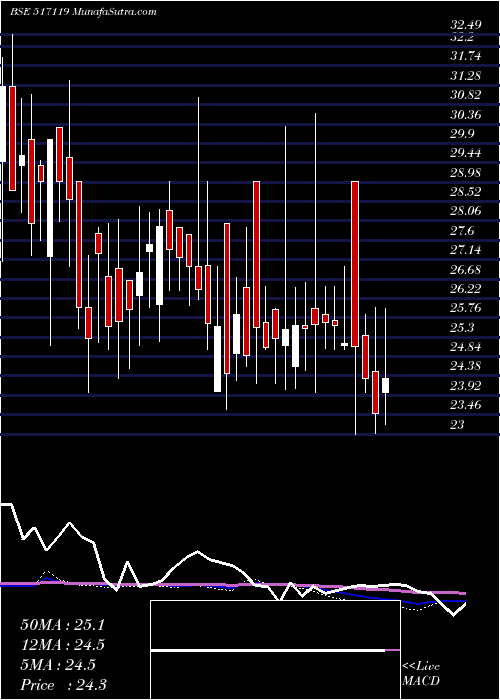Click the 23.46 price axis label
Viewport: 500px width, 700px height.
466,405
